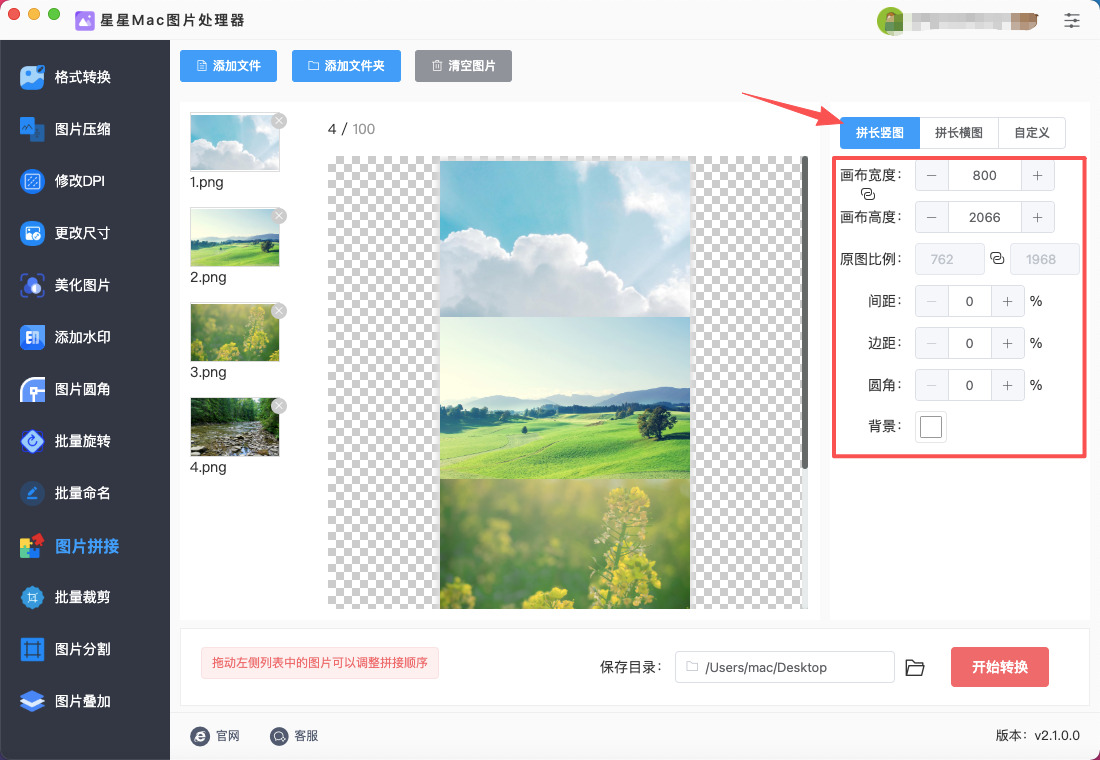Click the 圆角 value field

970,385
